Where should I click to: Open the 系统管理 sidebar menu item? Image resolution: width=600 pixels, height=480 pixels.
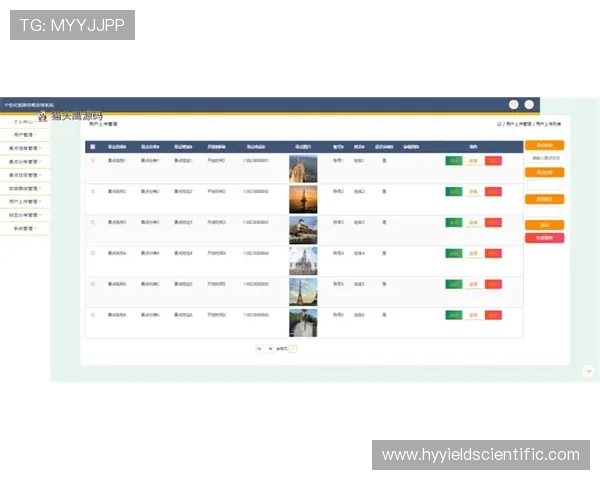point(25,228)
